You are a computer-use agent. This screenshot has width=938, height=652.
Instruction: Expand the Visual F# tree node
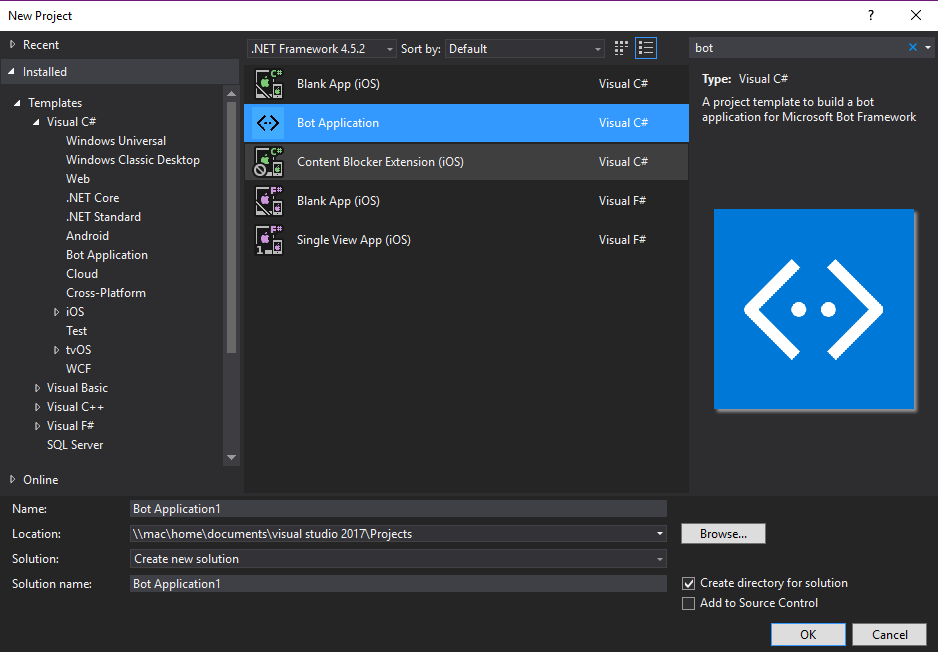(x=37, y=426)
